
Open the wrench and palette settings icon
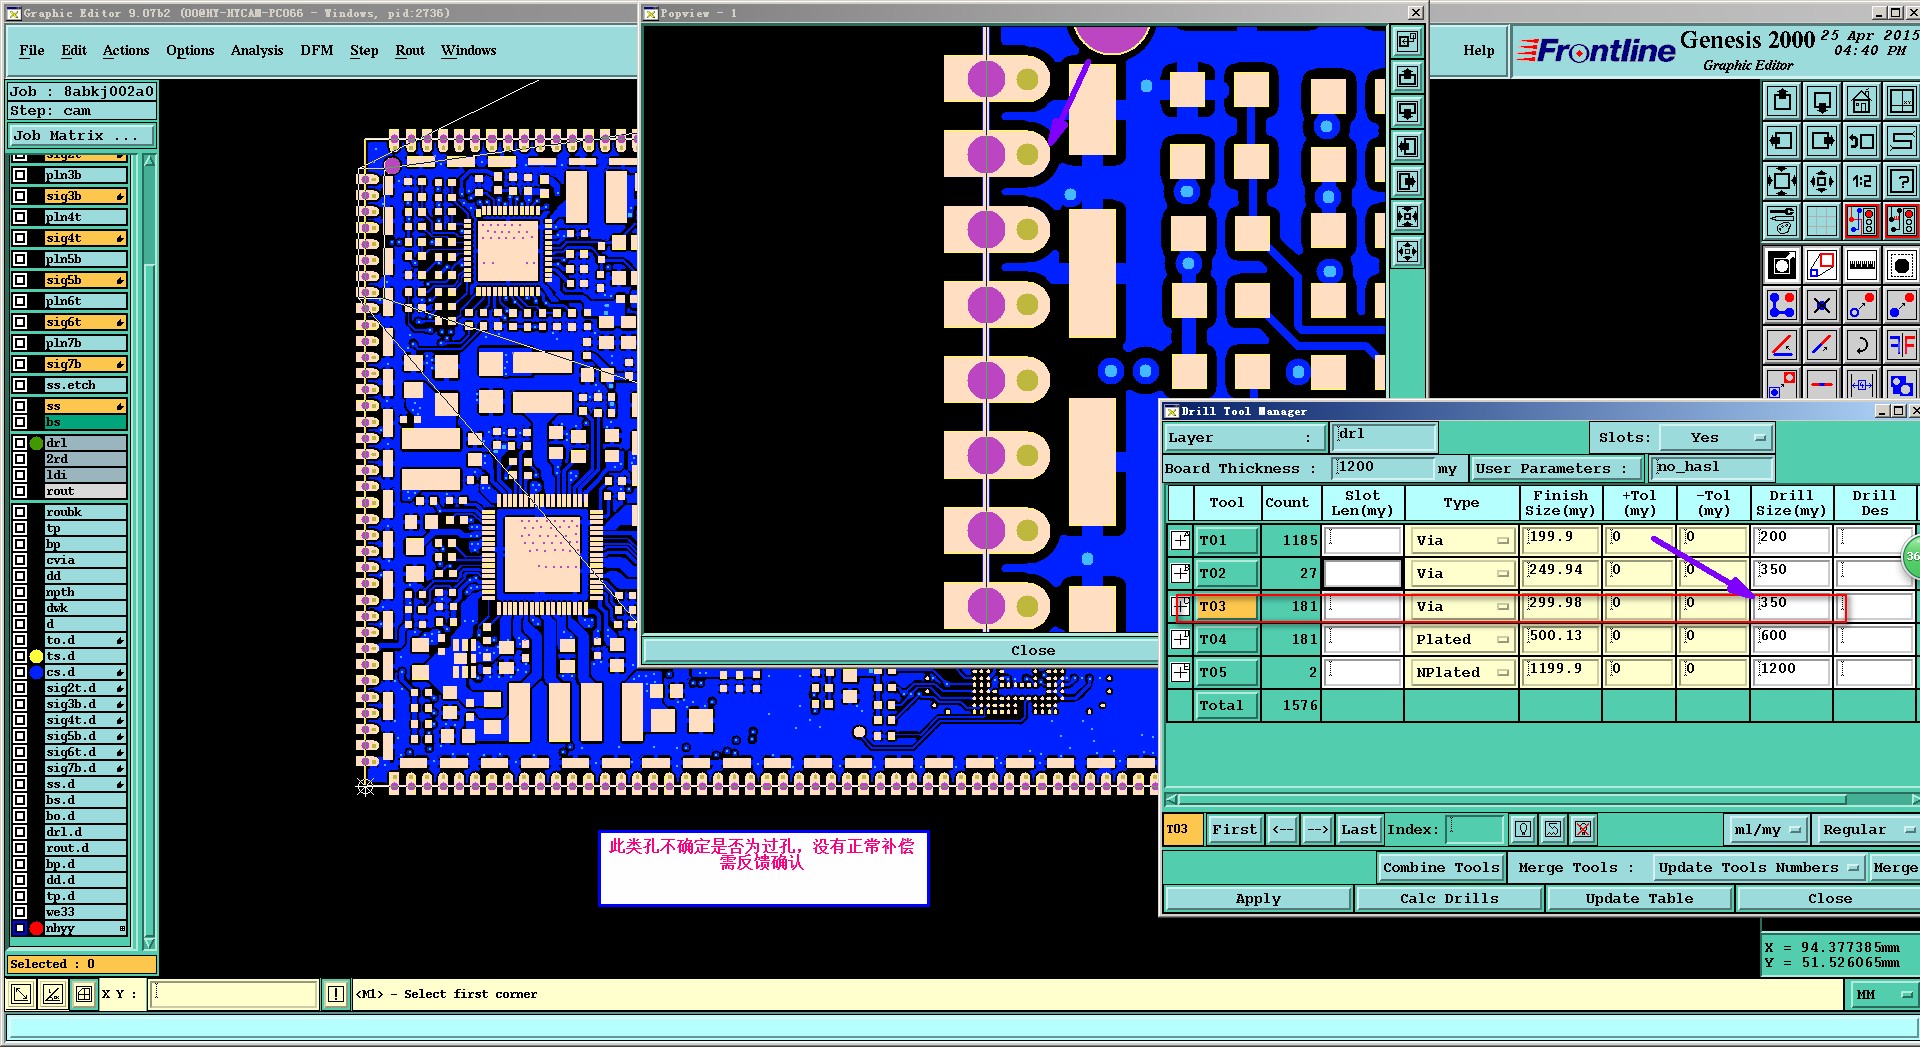(1782, 221)
